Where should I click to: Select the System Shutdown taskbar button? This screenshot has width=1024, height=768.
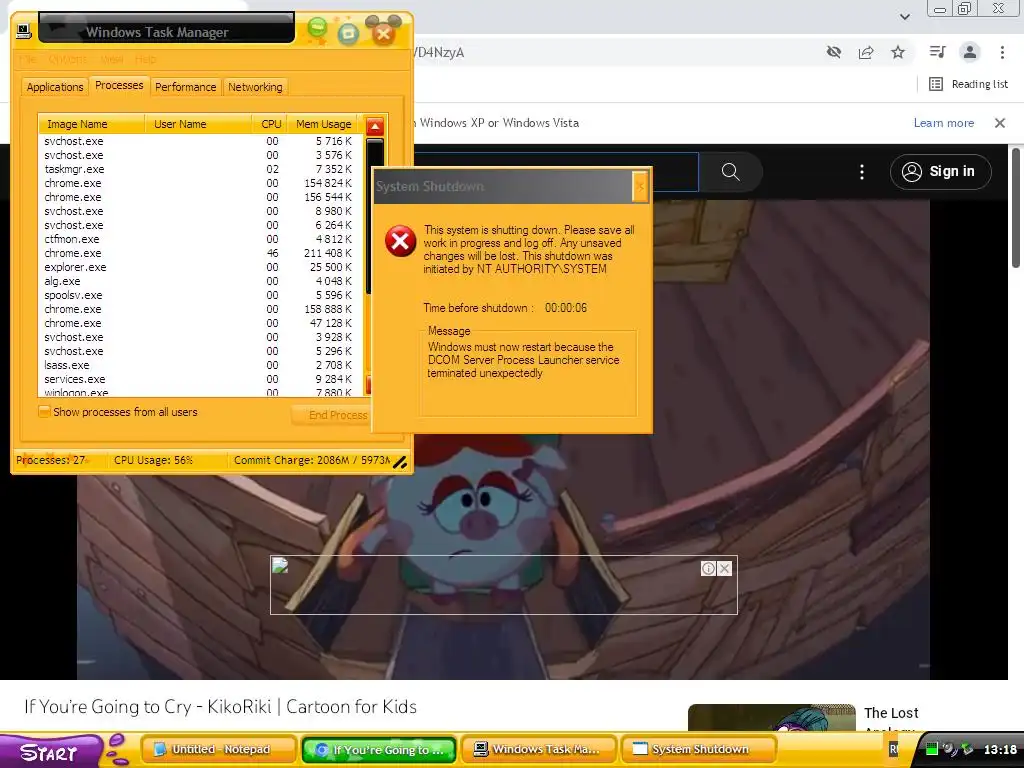coord(699,749)
